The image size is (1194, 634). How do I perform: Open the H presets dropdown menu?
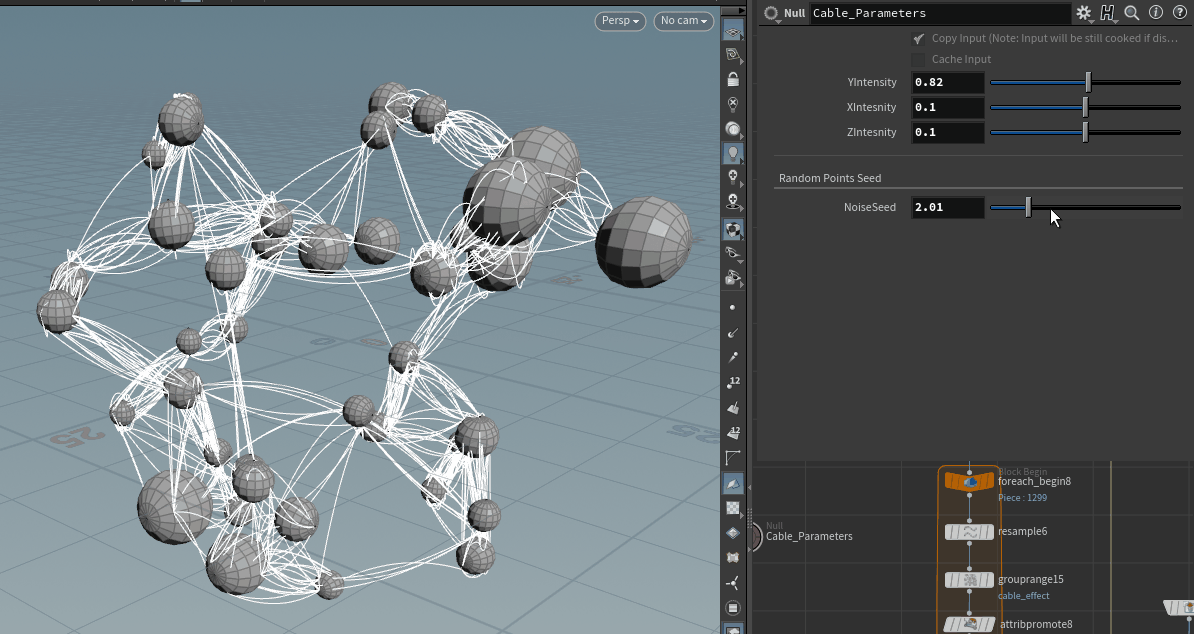(1107, 13)
